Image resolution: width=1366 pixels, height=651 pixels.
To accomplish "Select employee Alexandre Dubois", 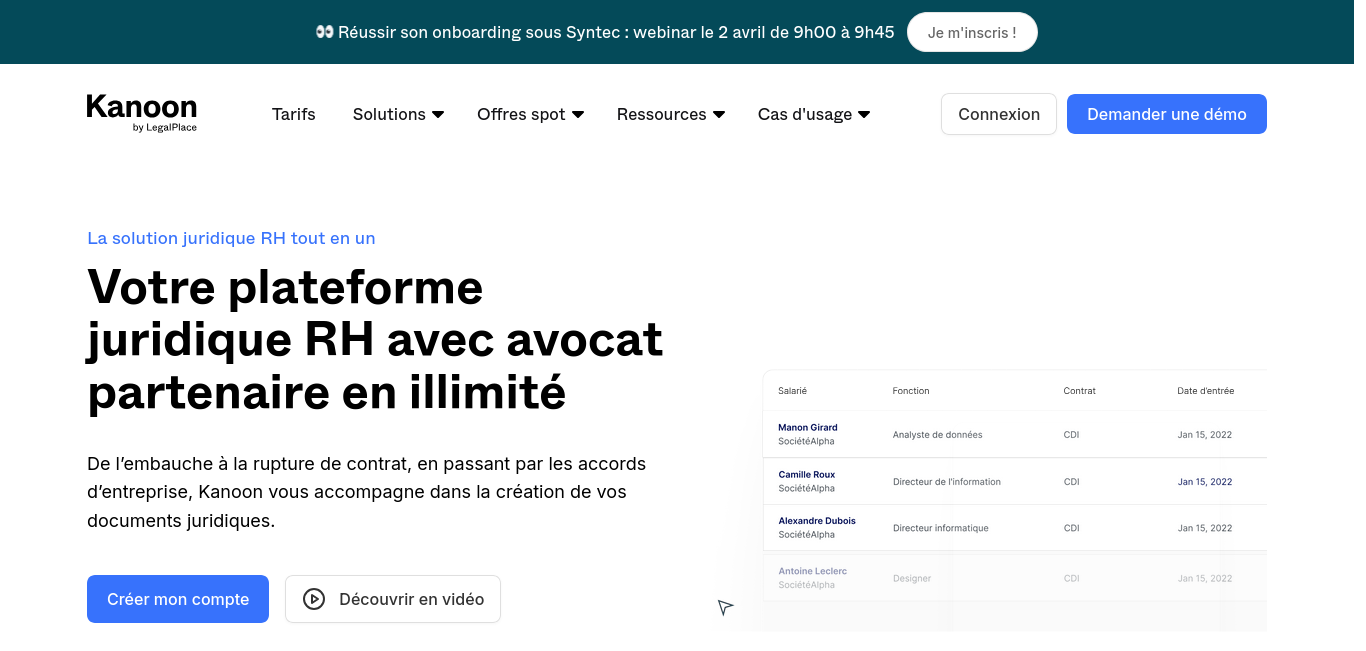I will click(x=817, y=521).
